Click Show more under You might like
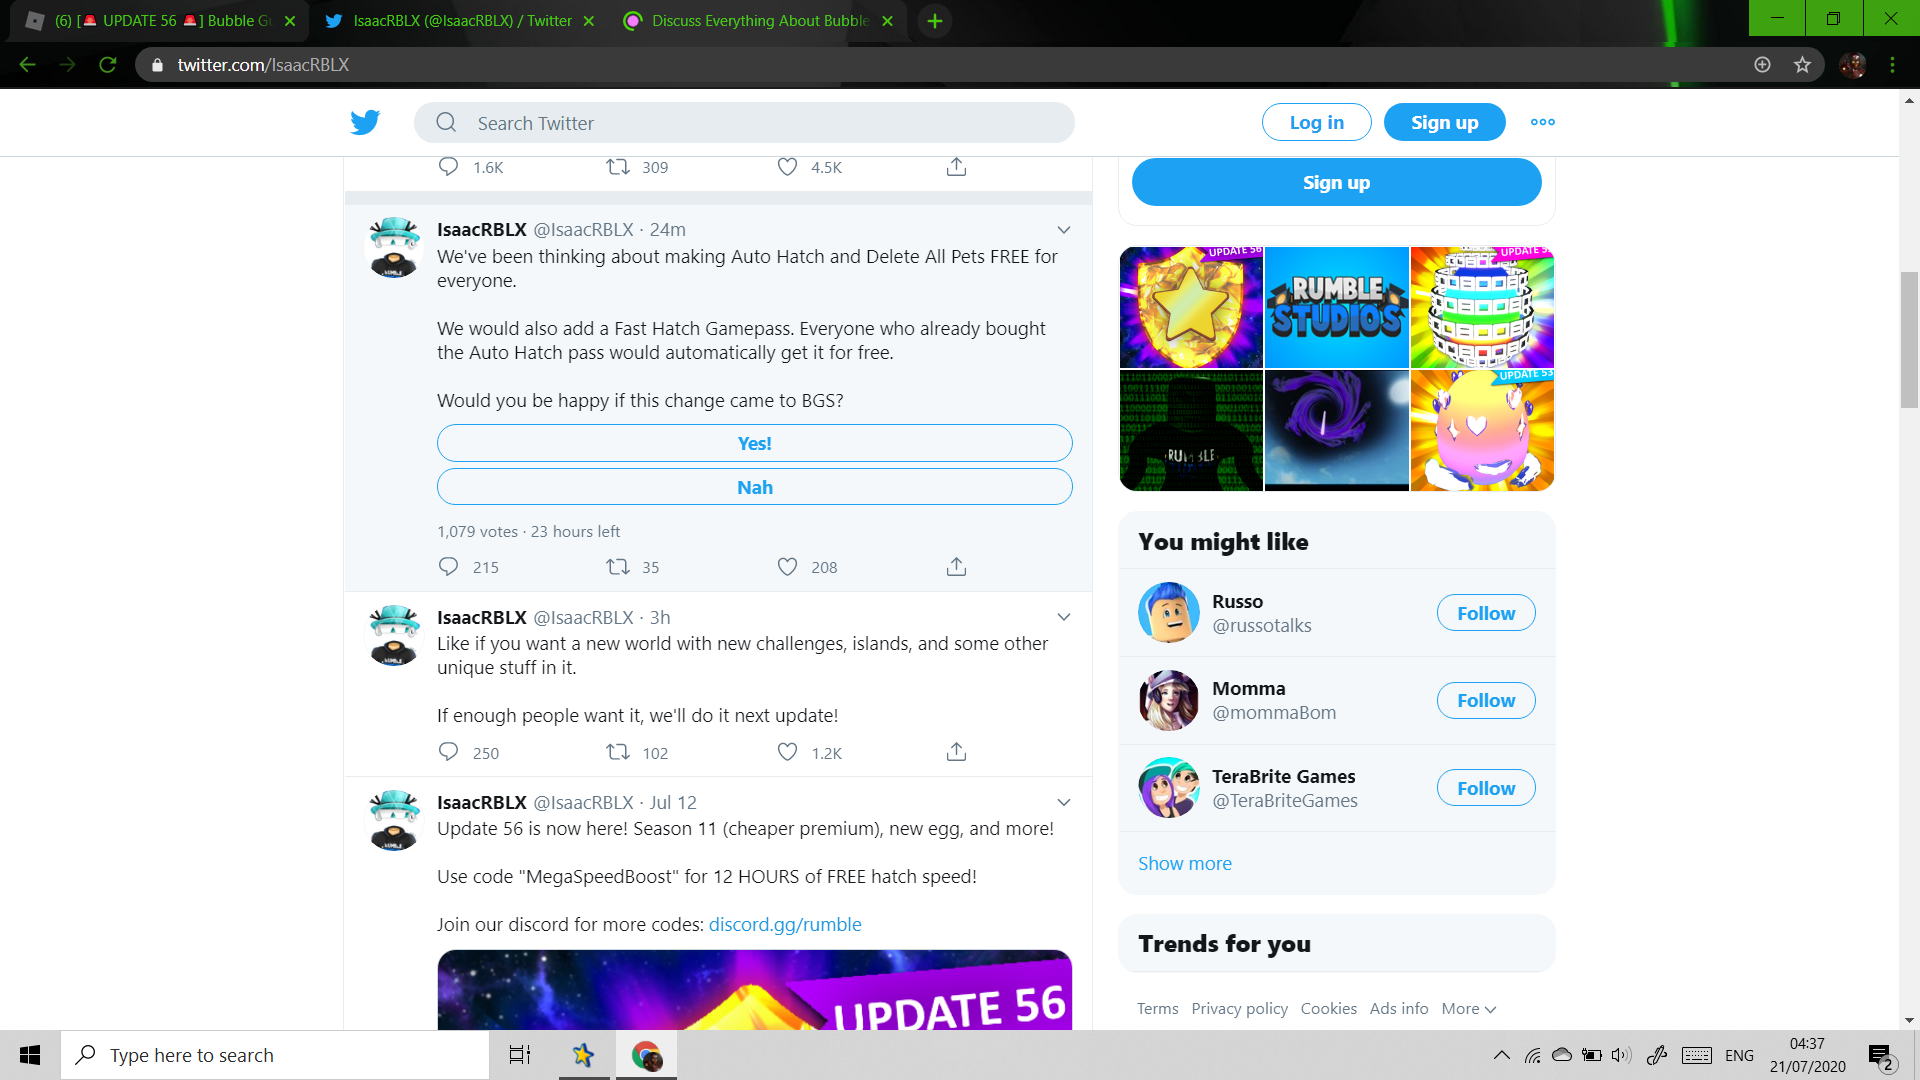The height and width of the screenshot is (1080, 1920). point(1184,862)
